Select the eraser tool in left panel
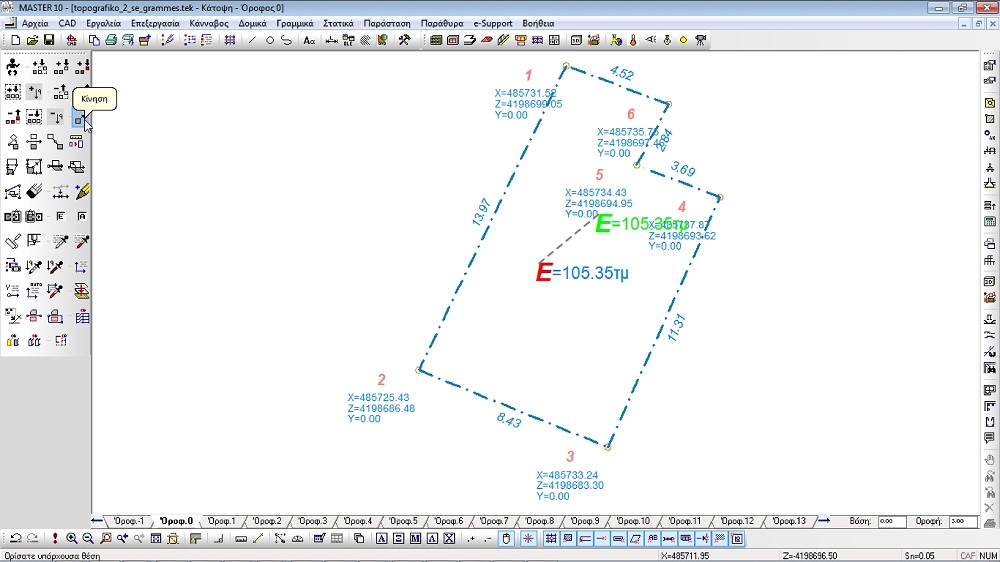This screenshot has width=1000, height=562. pos(34,191)
